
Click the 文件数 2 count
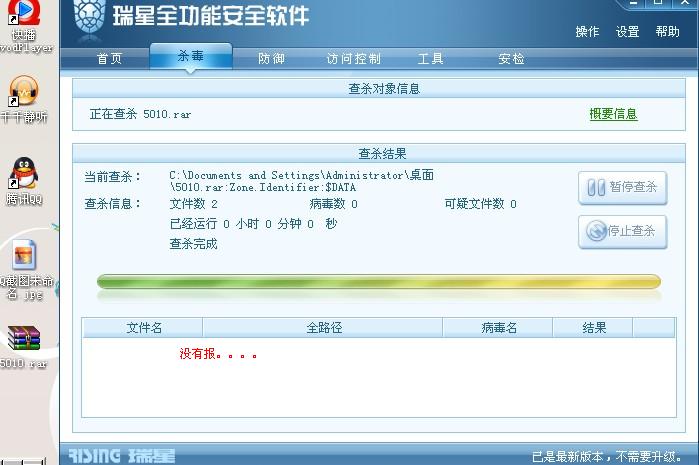193,204
